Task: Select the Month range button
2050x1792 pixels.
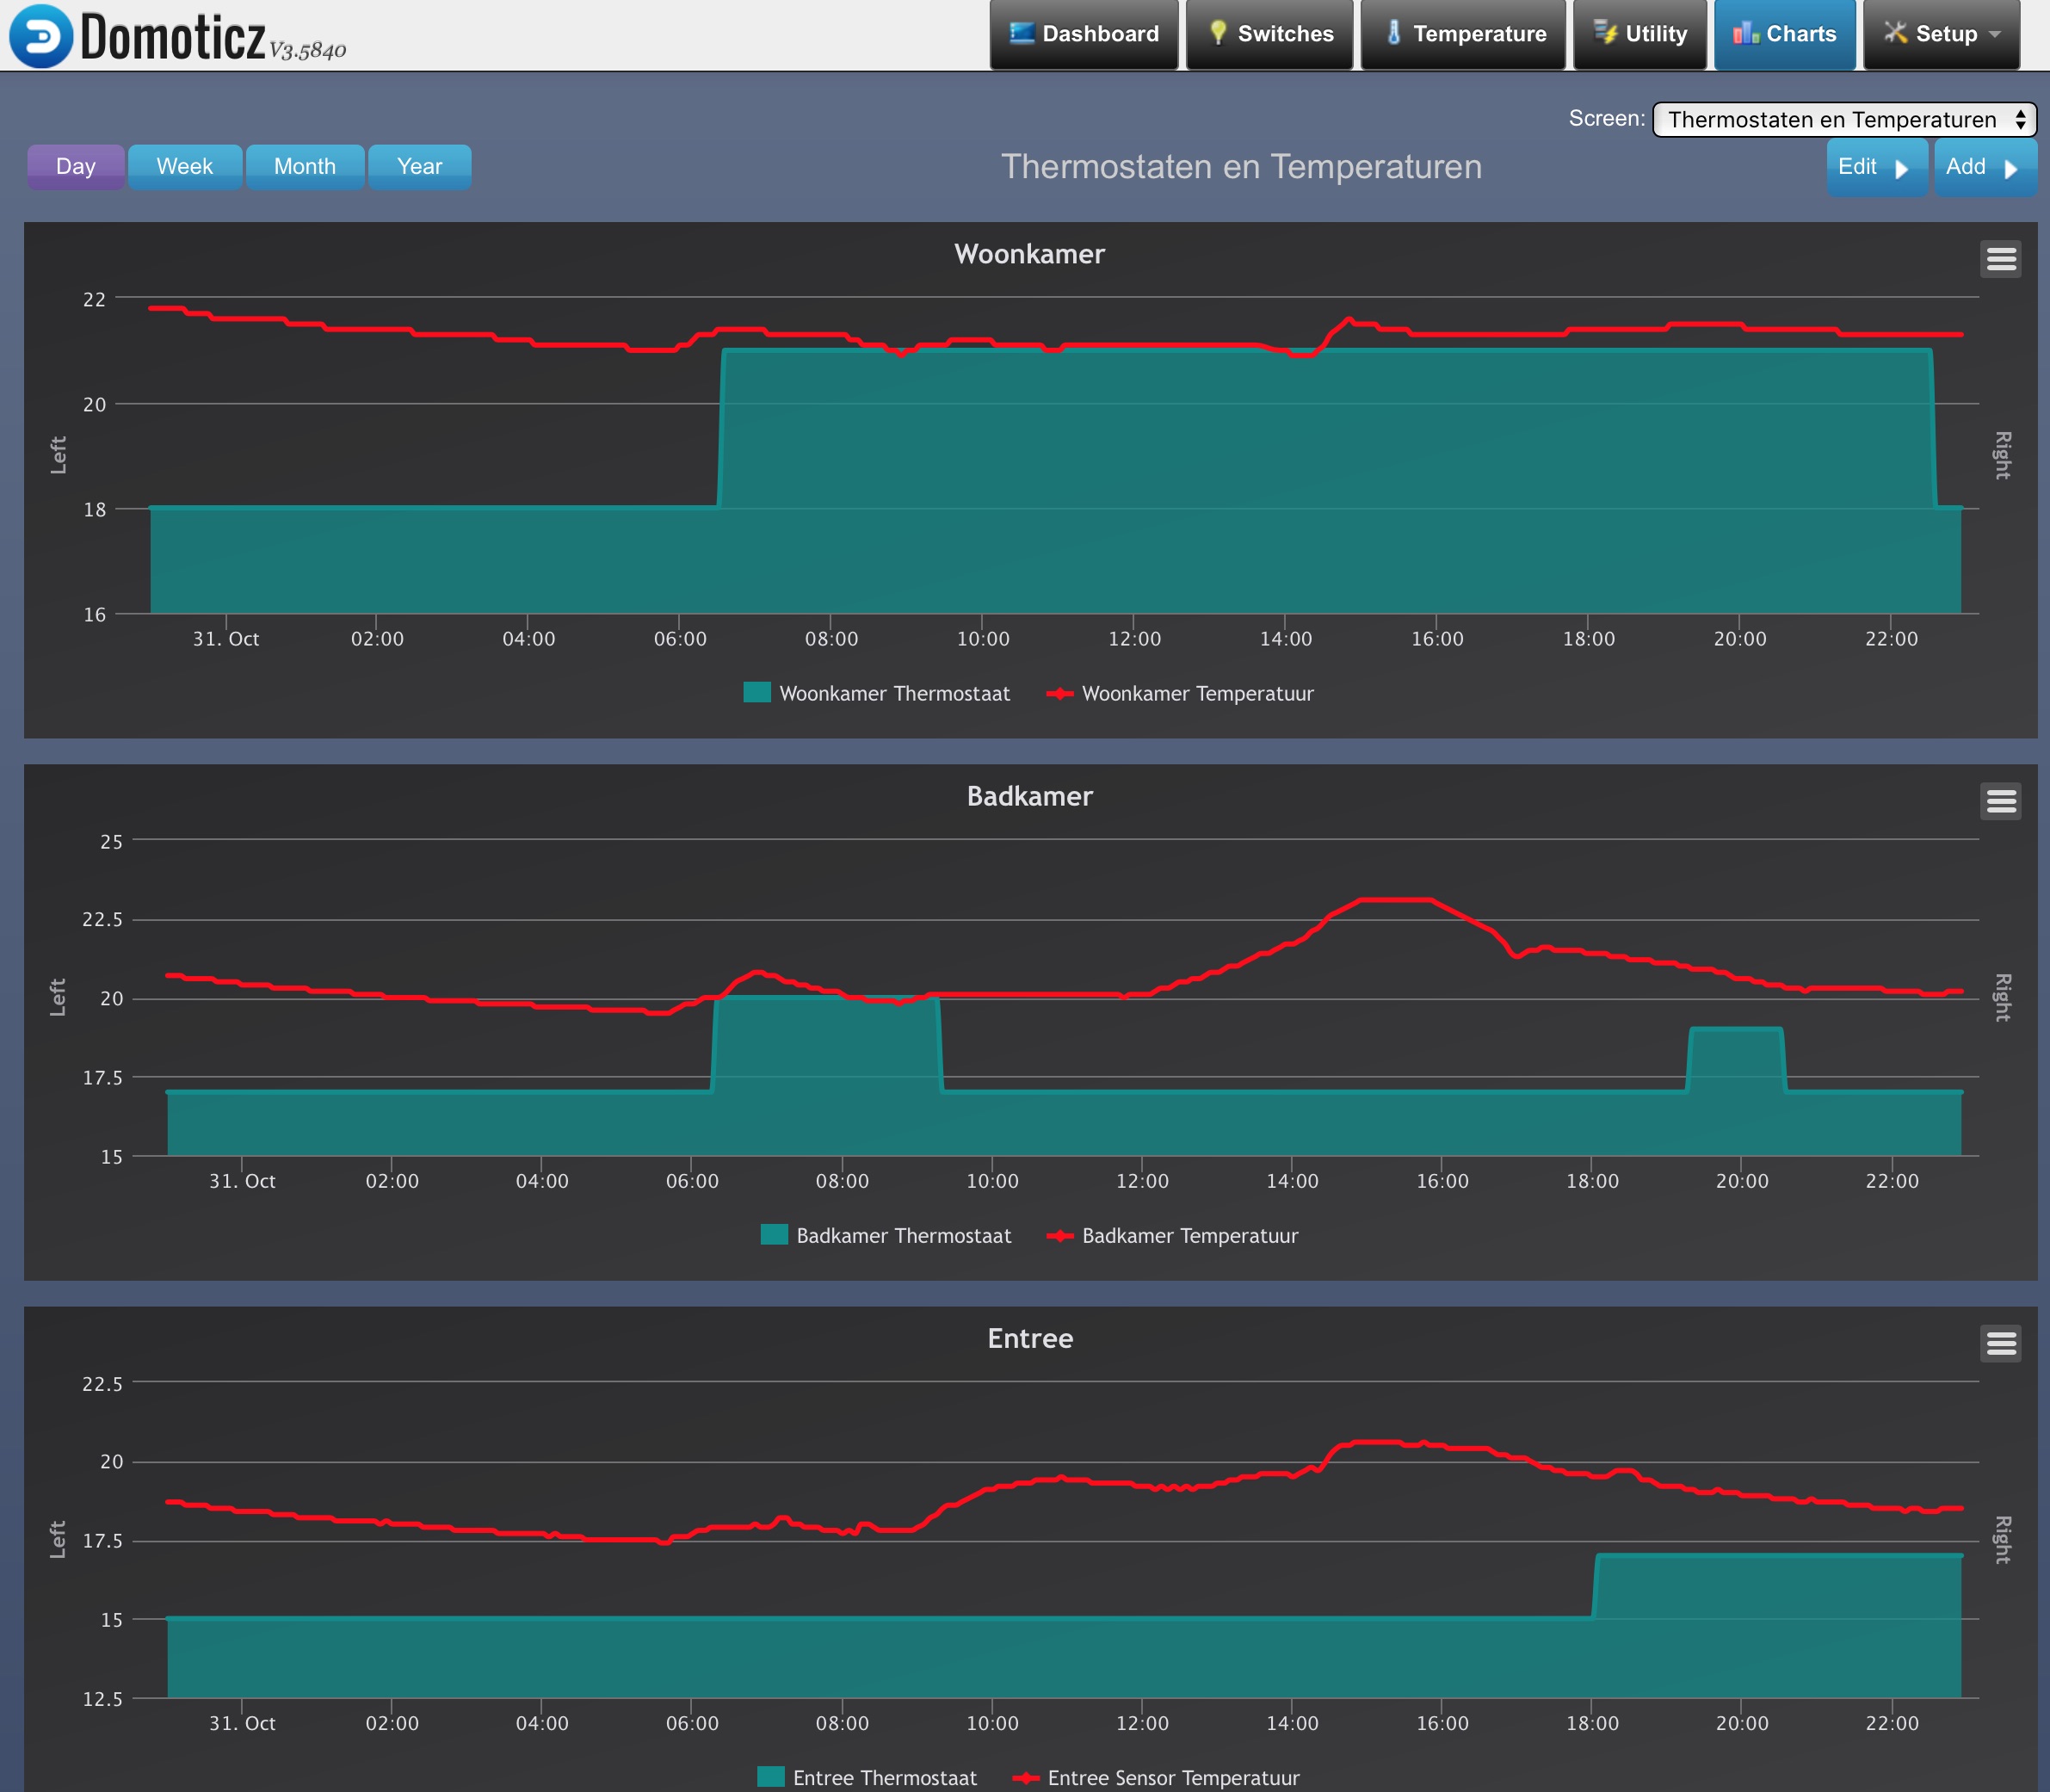Action: point(305,166)
